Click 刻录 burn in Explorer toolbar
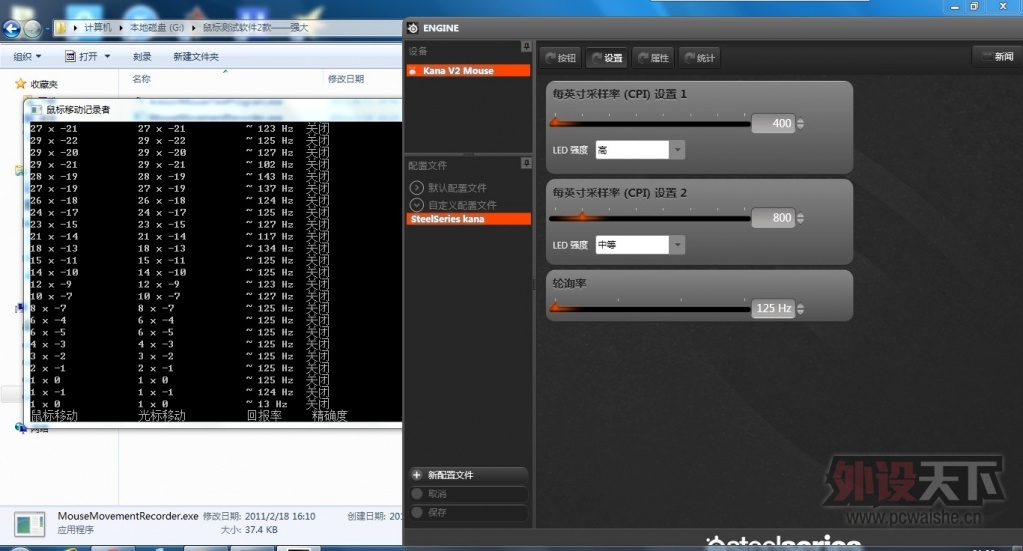 tap(142, 57)
